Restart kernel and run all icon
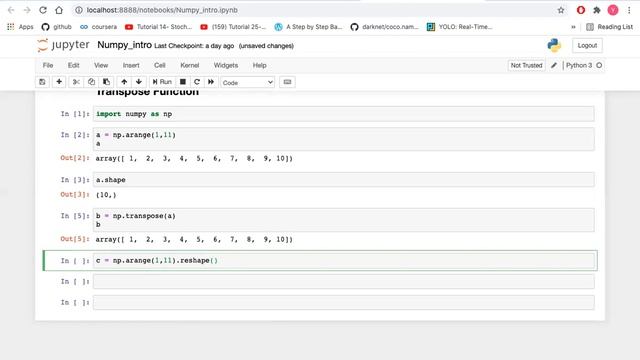 tap(211, 82)
